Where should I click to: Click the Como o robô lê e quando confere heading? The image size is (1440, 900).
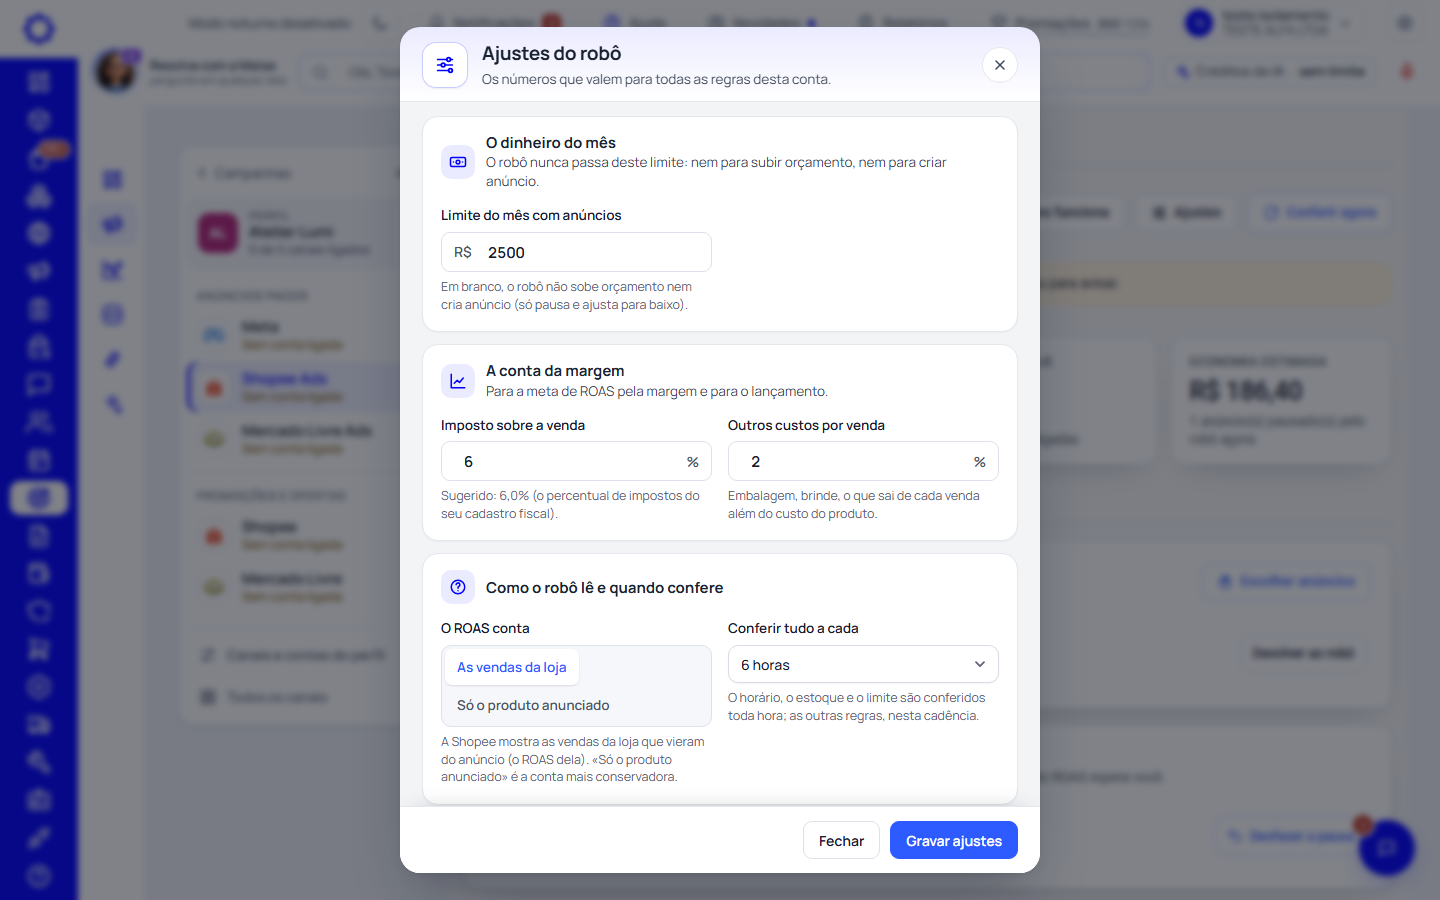(x=604, y=588)
